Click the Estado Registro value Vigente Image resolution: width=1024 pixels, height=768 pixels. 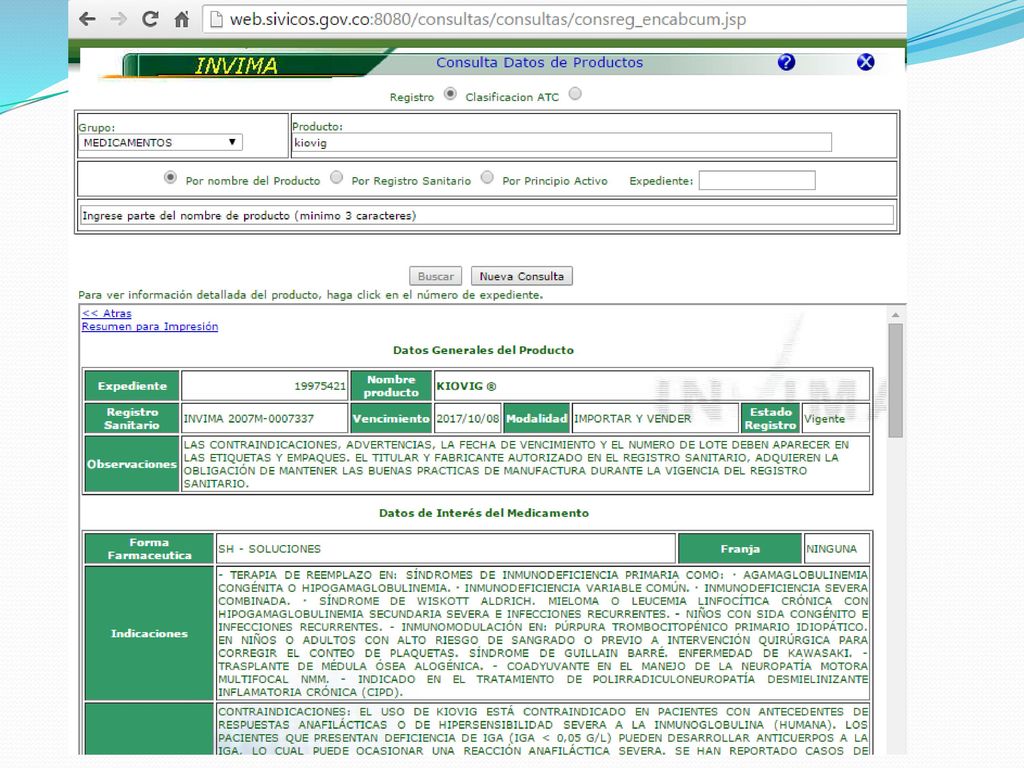[824, 419]
